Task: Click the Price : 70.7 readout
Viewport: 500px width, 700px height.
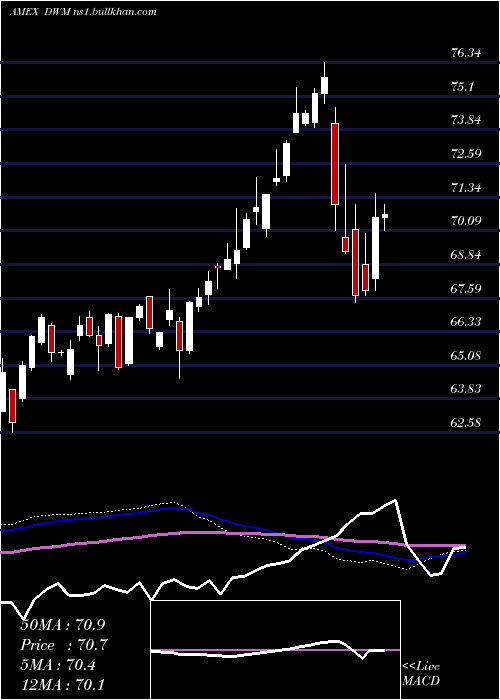Action: coord(64,645)
